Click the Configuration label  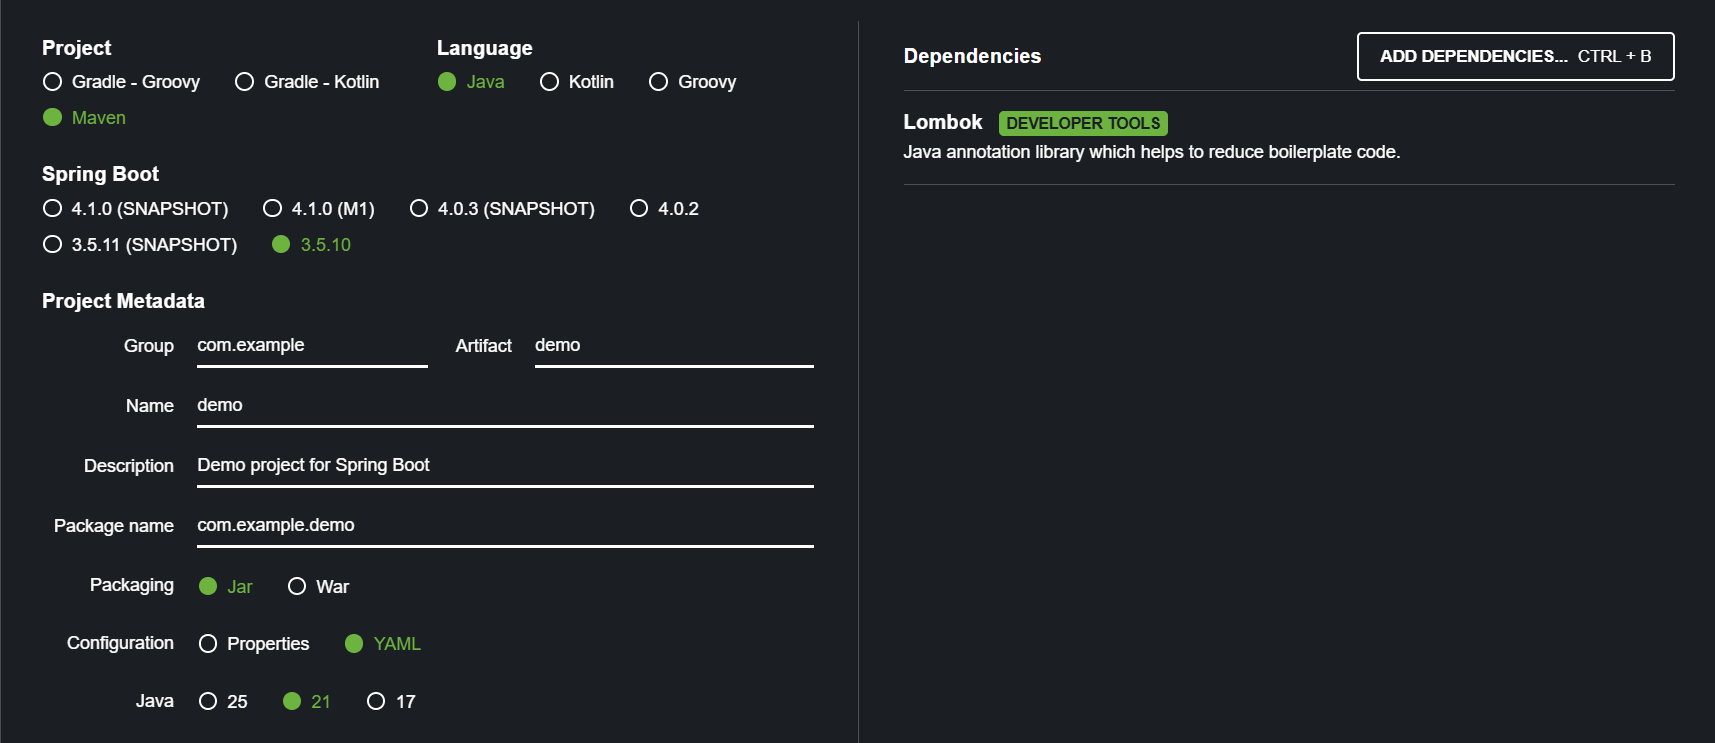(120, 643)
